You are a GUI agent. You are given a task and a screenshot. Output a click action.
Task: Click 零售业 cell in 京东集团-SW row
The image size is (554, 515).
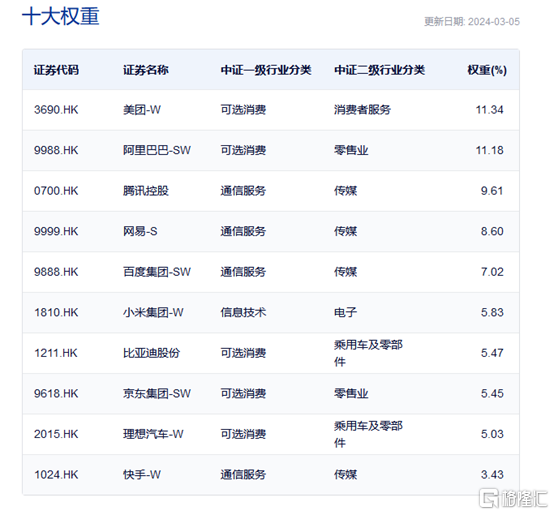tap(351, 393)
